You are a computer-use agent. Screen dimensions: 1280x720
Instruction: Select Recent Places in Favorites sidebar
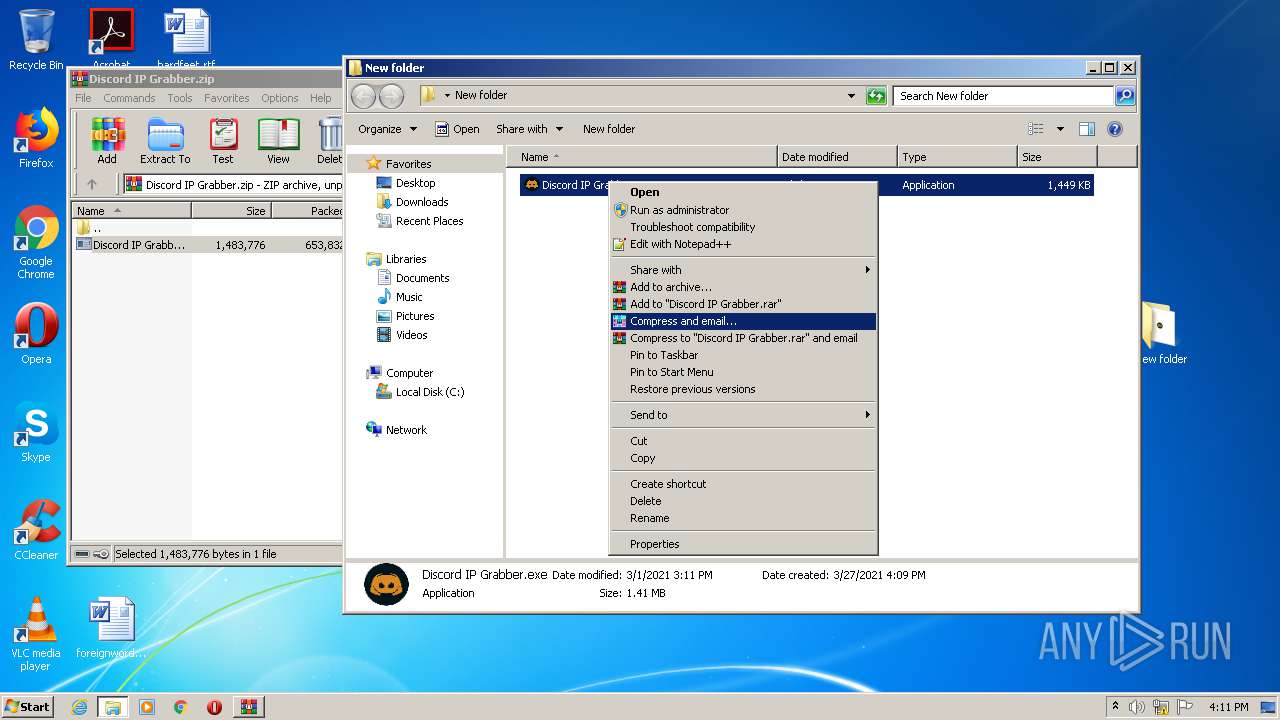(x=420, y=221)
